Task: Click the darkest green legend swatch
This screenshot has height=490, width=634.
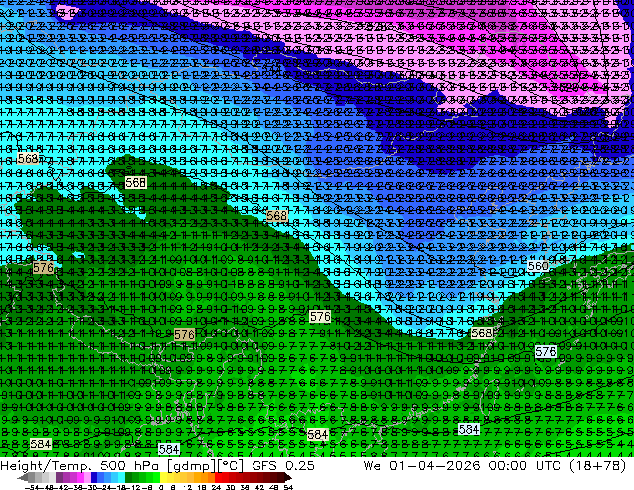Action: (129, 477)
